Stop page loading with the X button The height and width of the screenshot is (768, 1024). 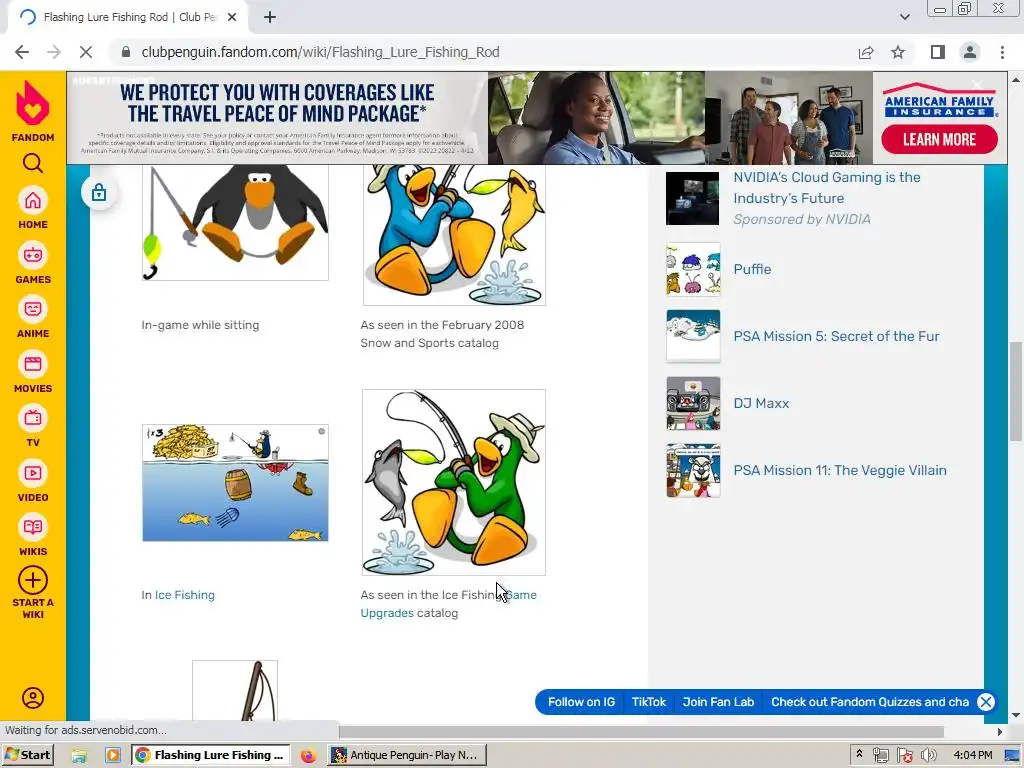click(86, 52)
